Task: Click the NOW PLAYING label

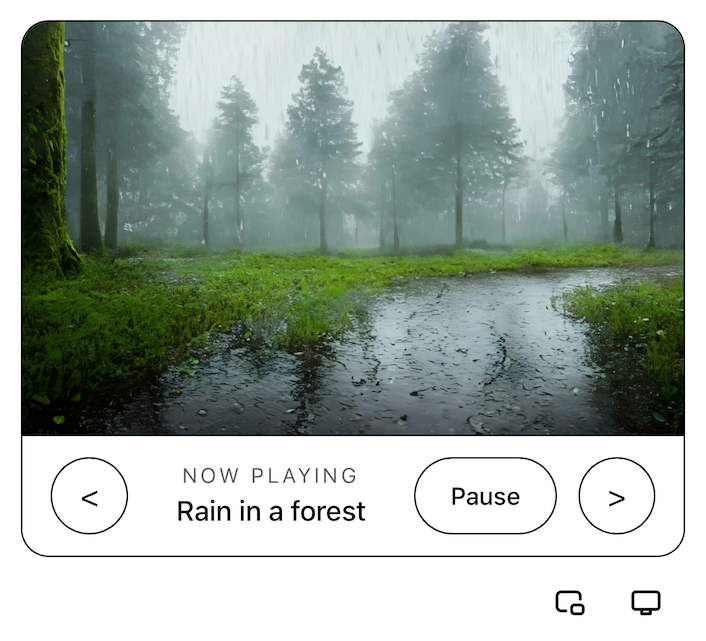Action: [x=270, y=476]
